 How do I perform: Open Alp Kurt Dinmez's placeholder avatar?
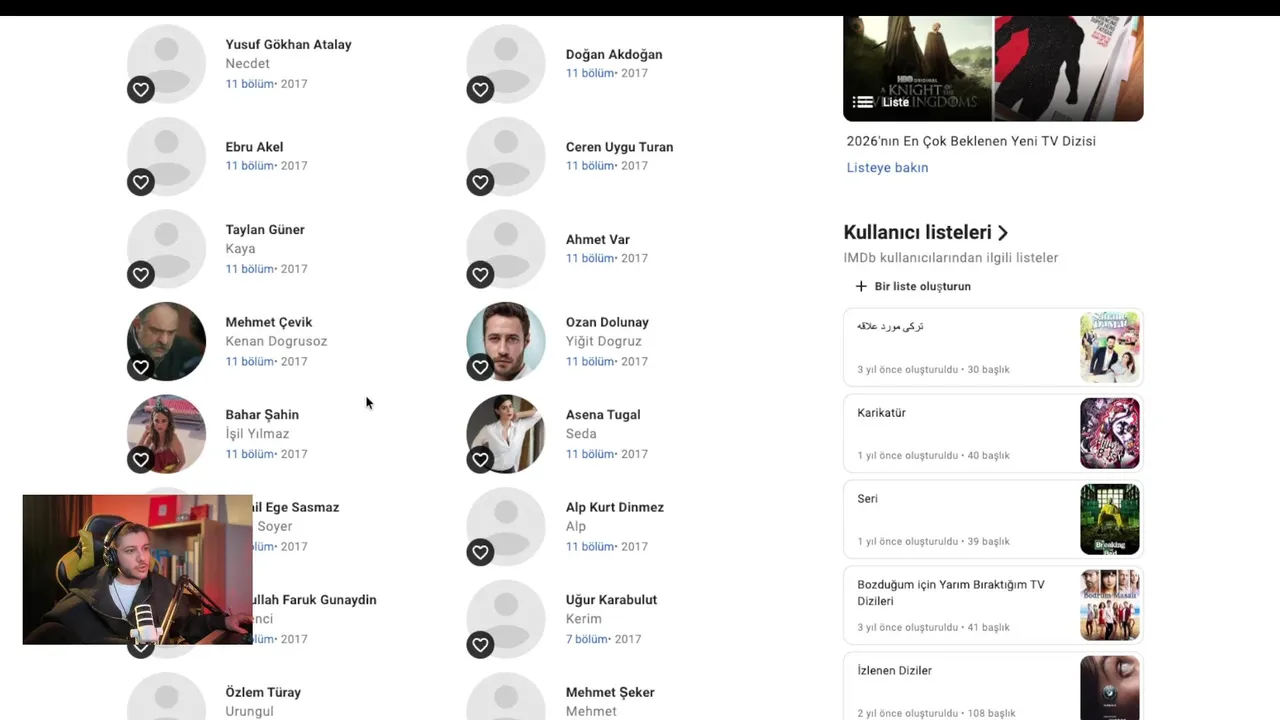point(506,526)
